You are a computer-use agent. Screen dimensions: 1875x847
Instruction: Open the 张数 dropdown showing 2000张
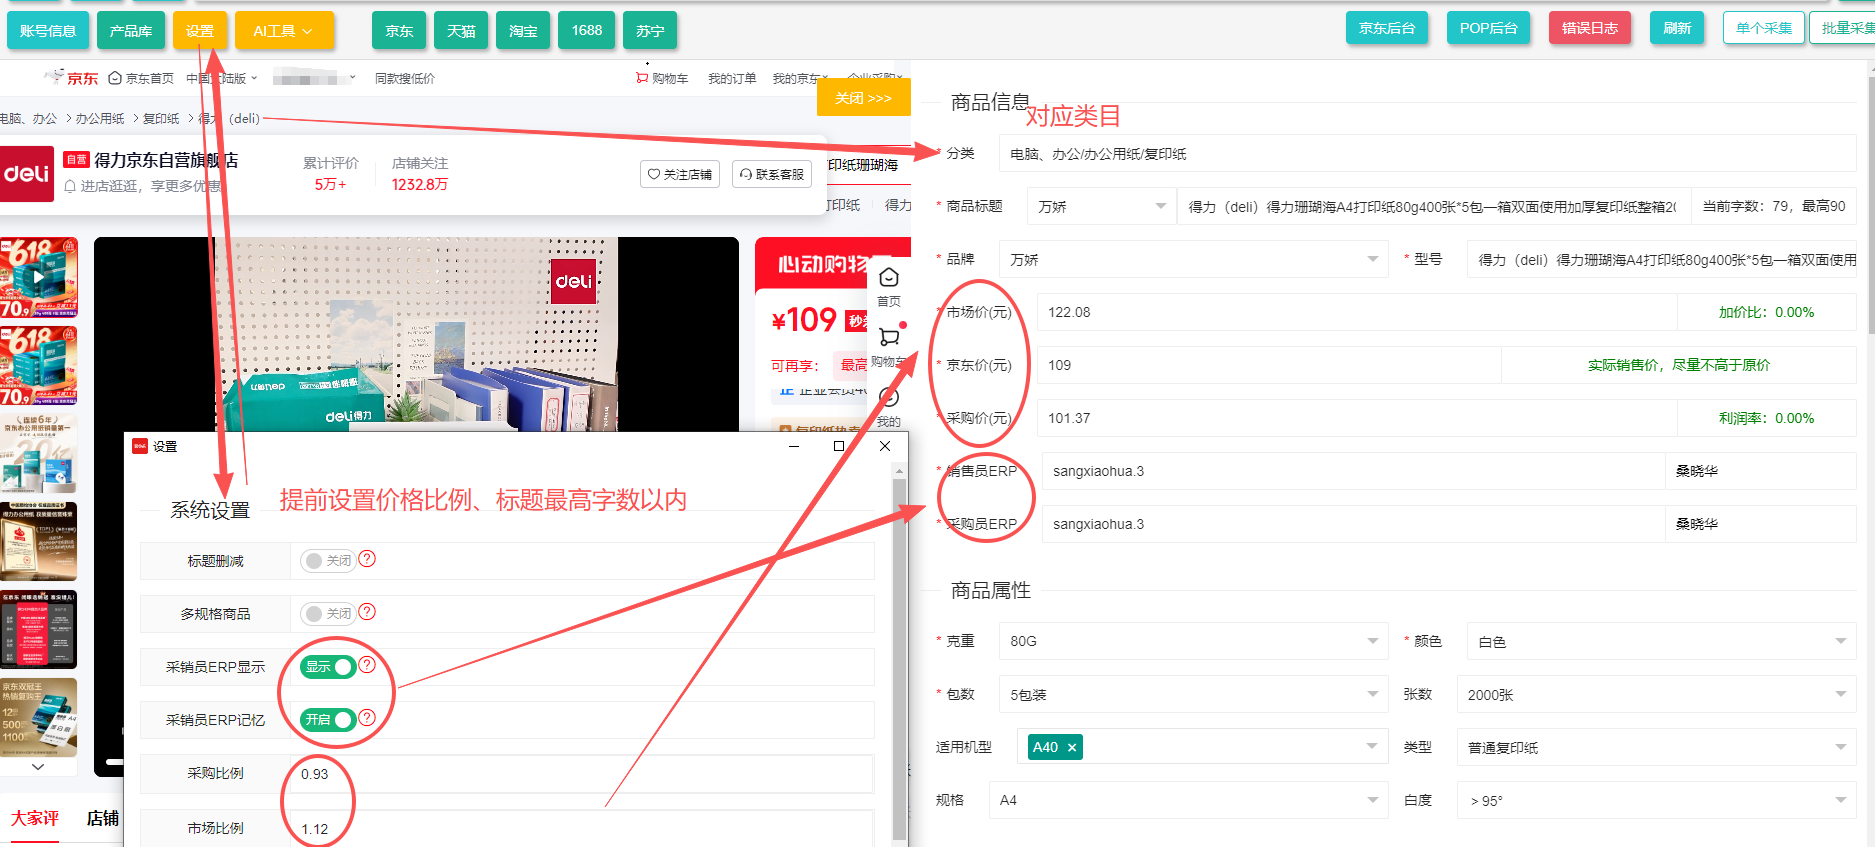[x=1656, y=694]
